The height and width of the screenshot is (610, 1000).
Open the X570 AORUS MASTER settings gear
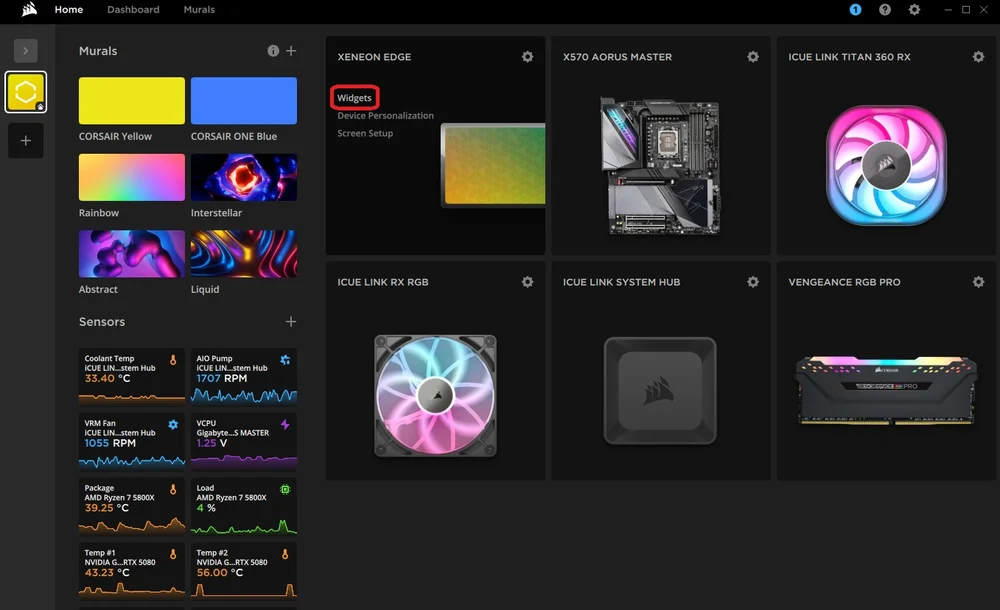pyautogui.click(x=753, y=57)
